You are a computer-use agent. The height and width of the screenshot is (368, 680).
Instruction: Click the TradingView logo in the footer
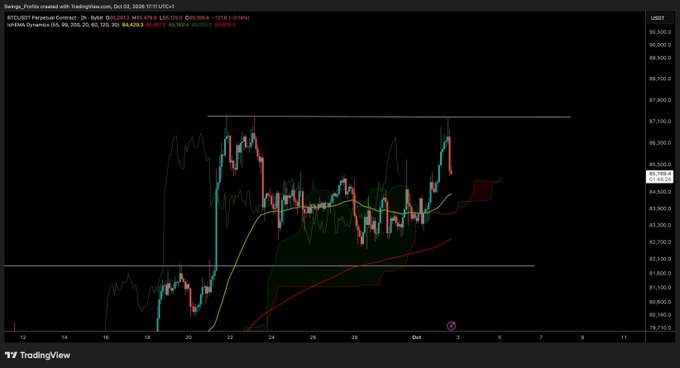point(38,355)
